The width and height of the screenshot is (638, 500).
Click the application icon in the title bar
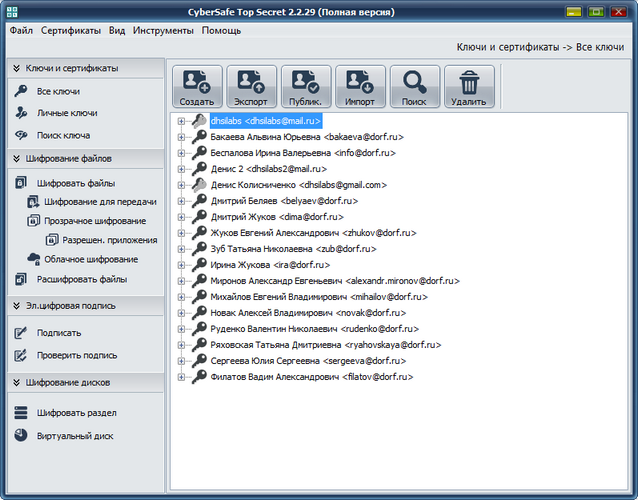12,12
